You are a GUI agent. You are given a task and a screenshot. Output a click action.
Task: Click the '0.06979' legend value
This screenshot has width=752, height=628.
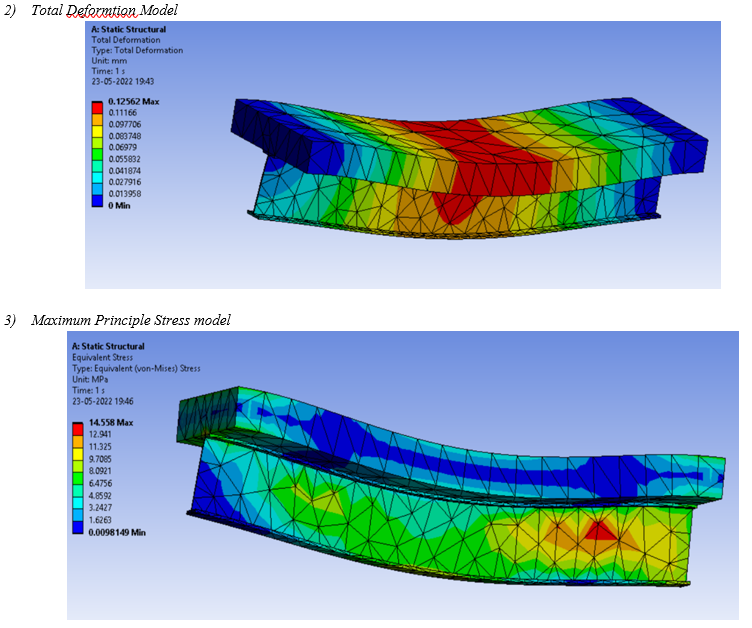tap(123, 147)
